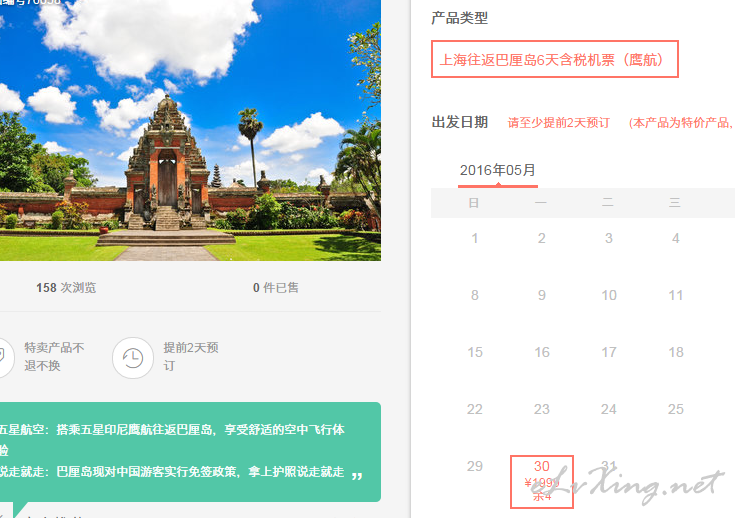Click the green 五星航空 highlight box
This screenshot has width=735, height=518.
point(190,452)
